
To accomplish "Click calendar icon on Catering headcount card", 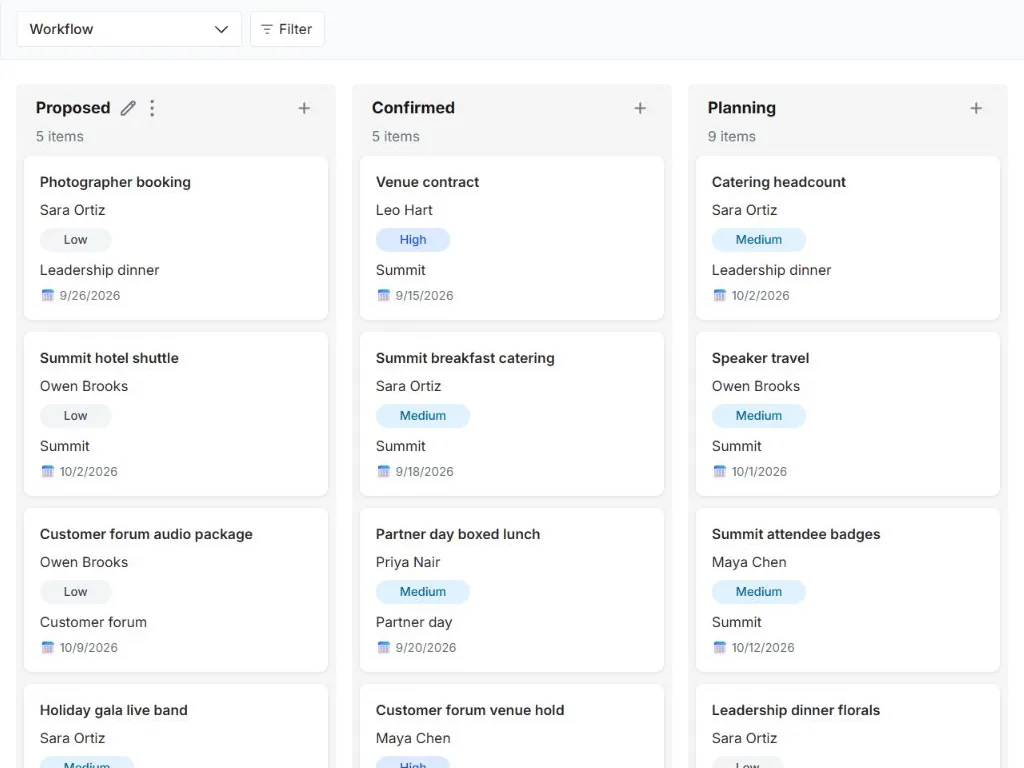I will pos(720,295).
